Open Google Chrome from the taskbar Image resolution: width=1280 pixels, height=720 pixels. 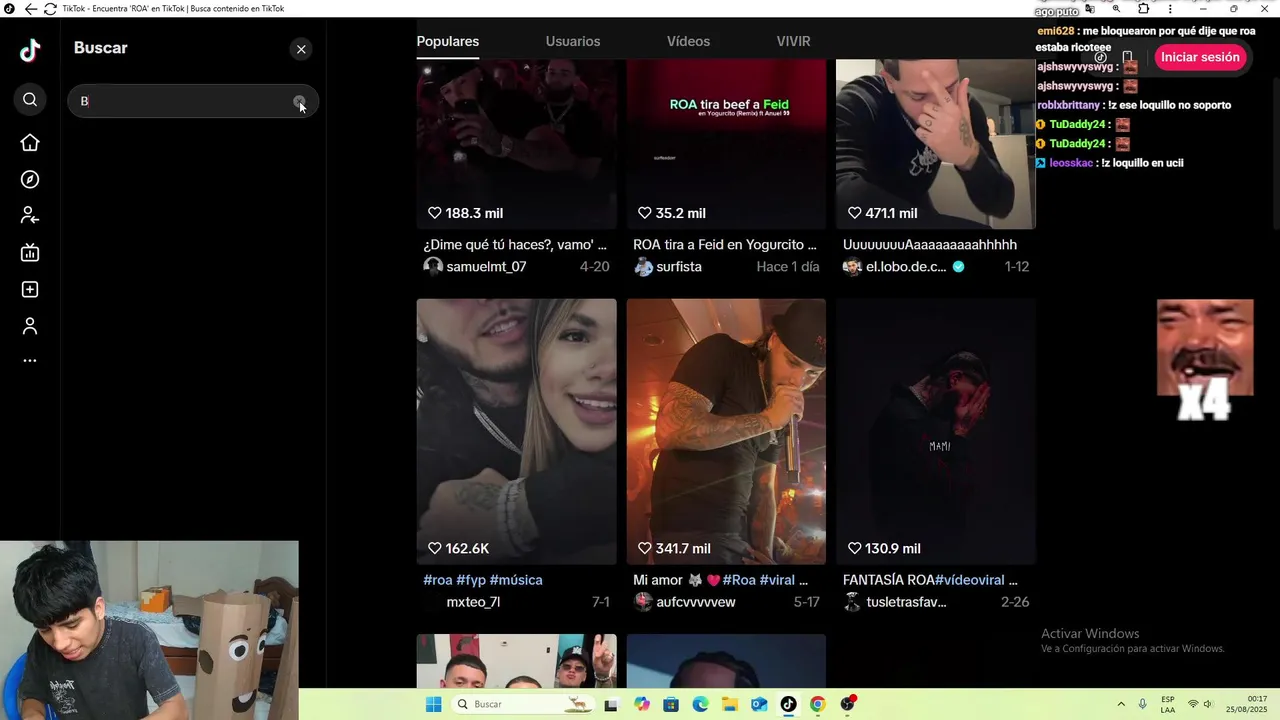coord(818,704)
